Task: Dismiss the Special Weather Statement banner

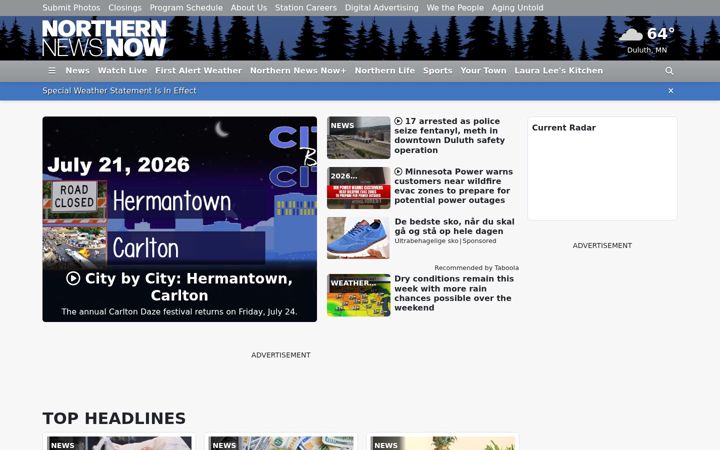Action: (670, 91)
